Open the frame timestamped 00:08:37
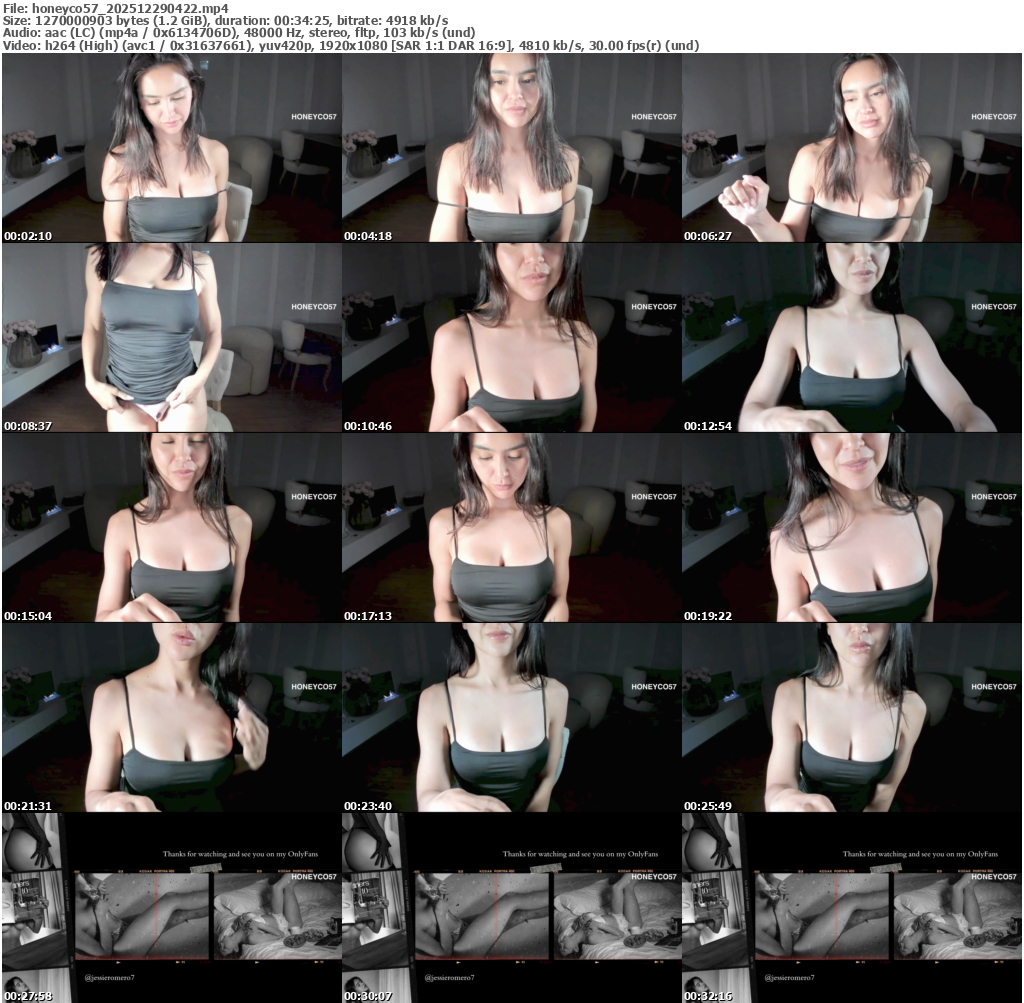 (171, 337)
